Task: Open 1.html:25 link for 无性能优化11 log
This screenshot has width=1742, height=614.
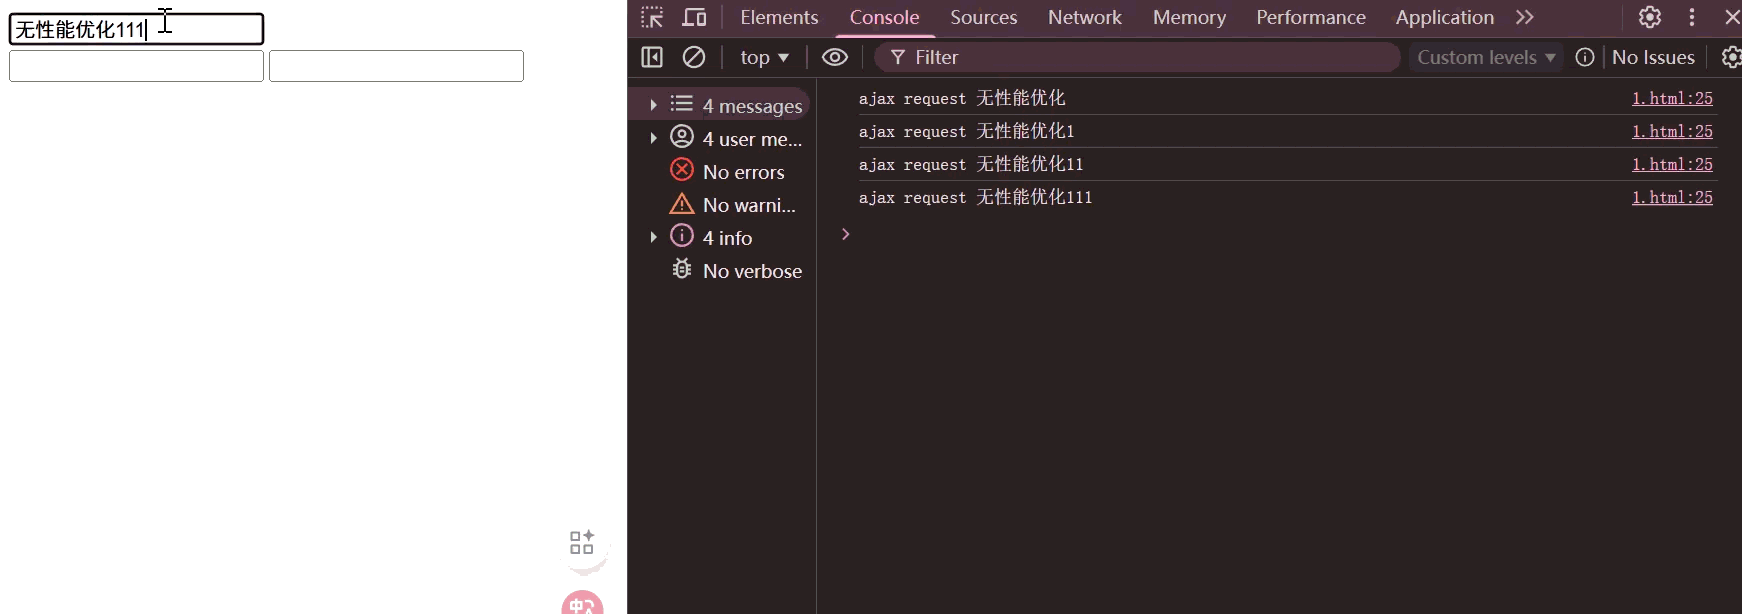Action: pos(1672,164)
